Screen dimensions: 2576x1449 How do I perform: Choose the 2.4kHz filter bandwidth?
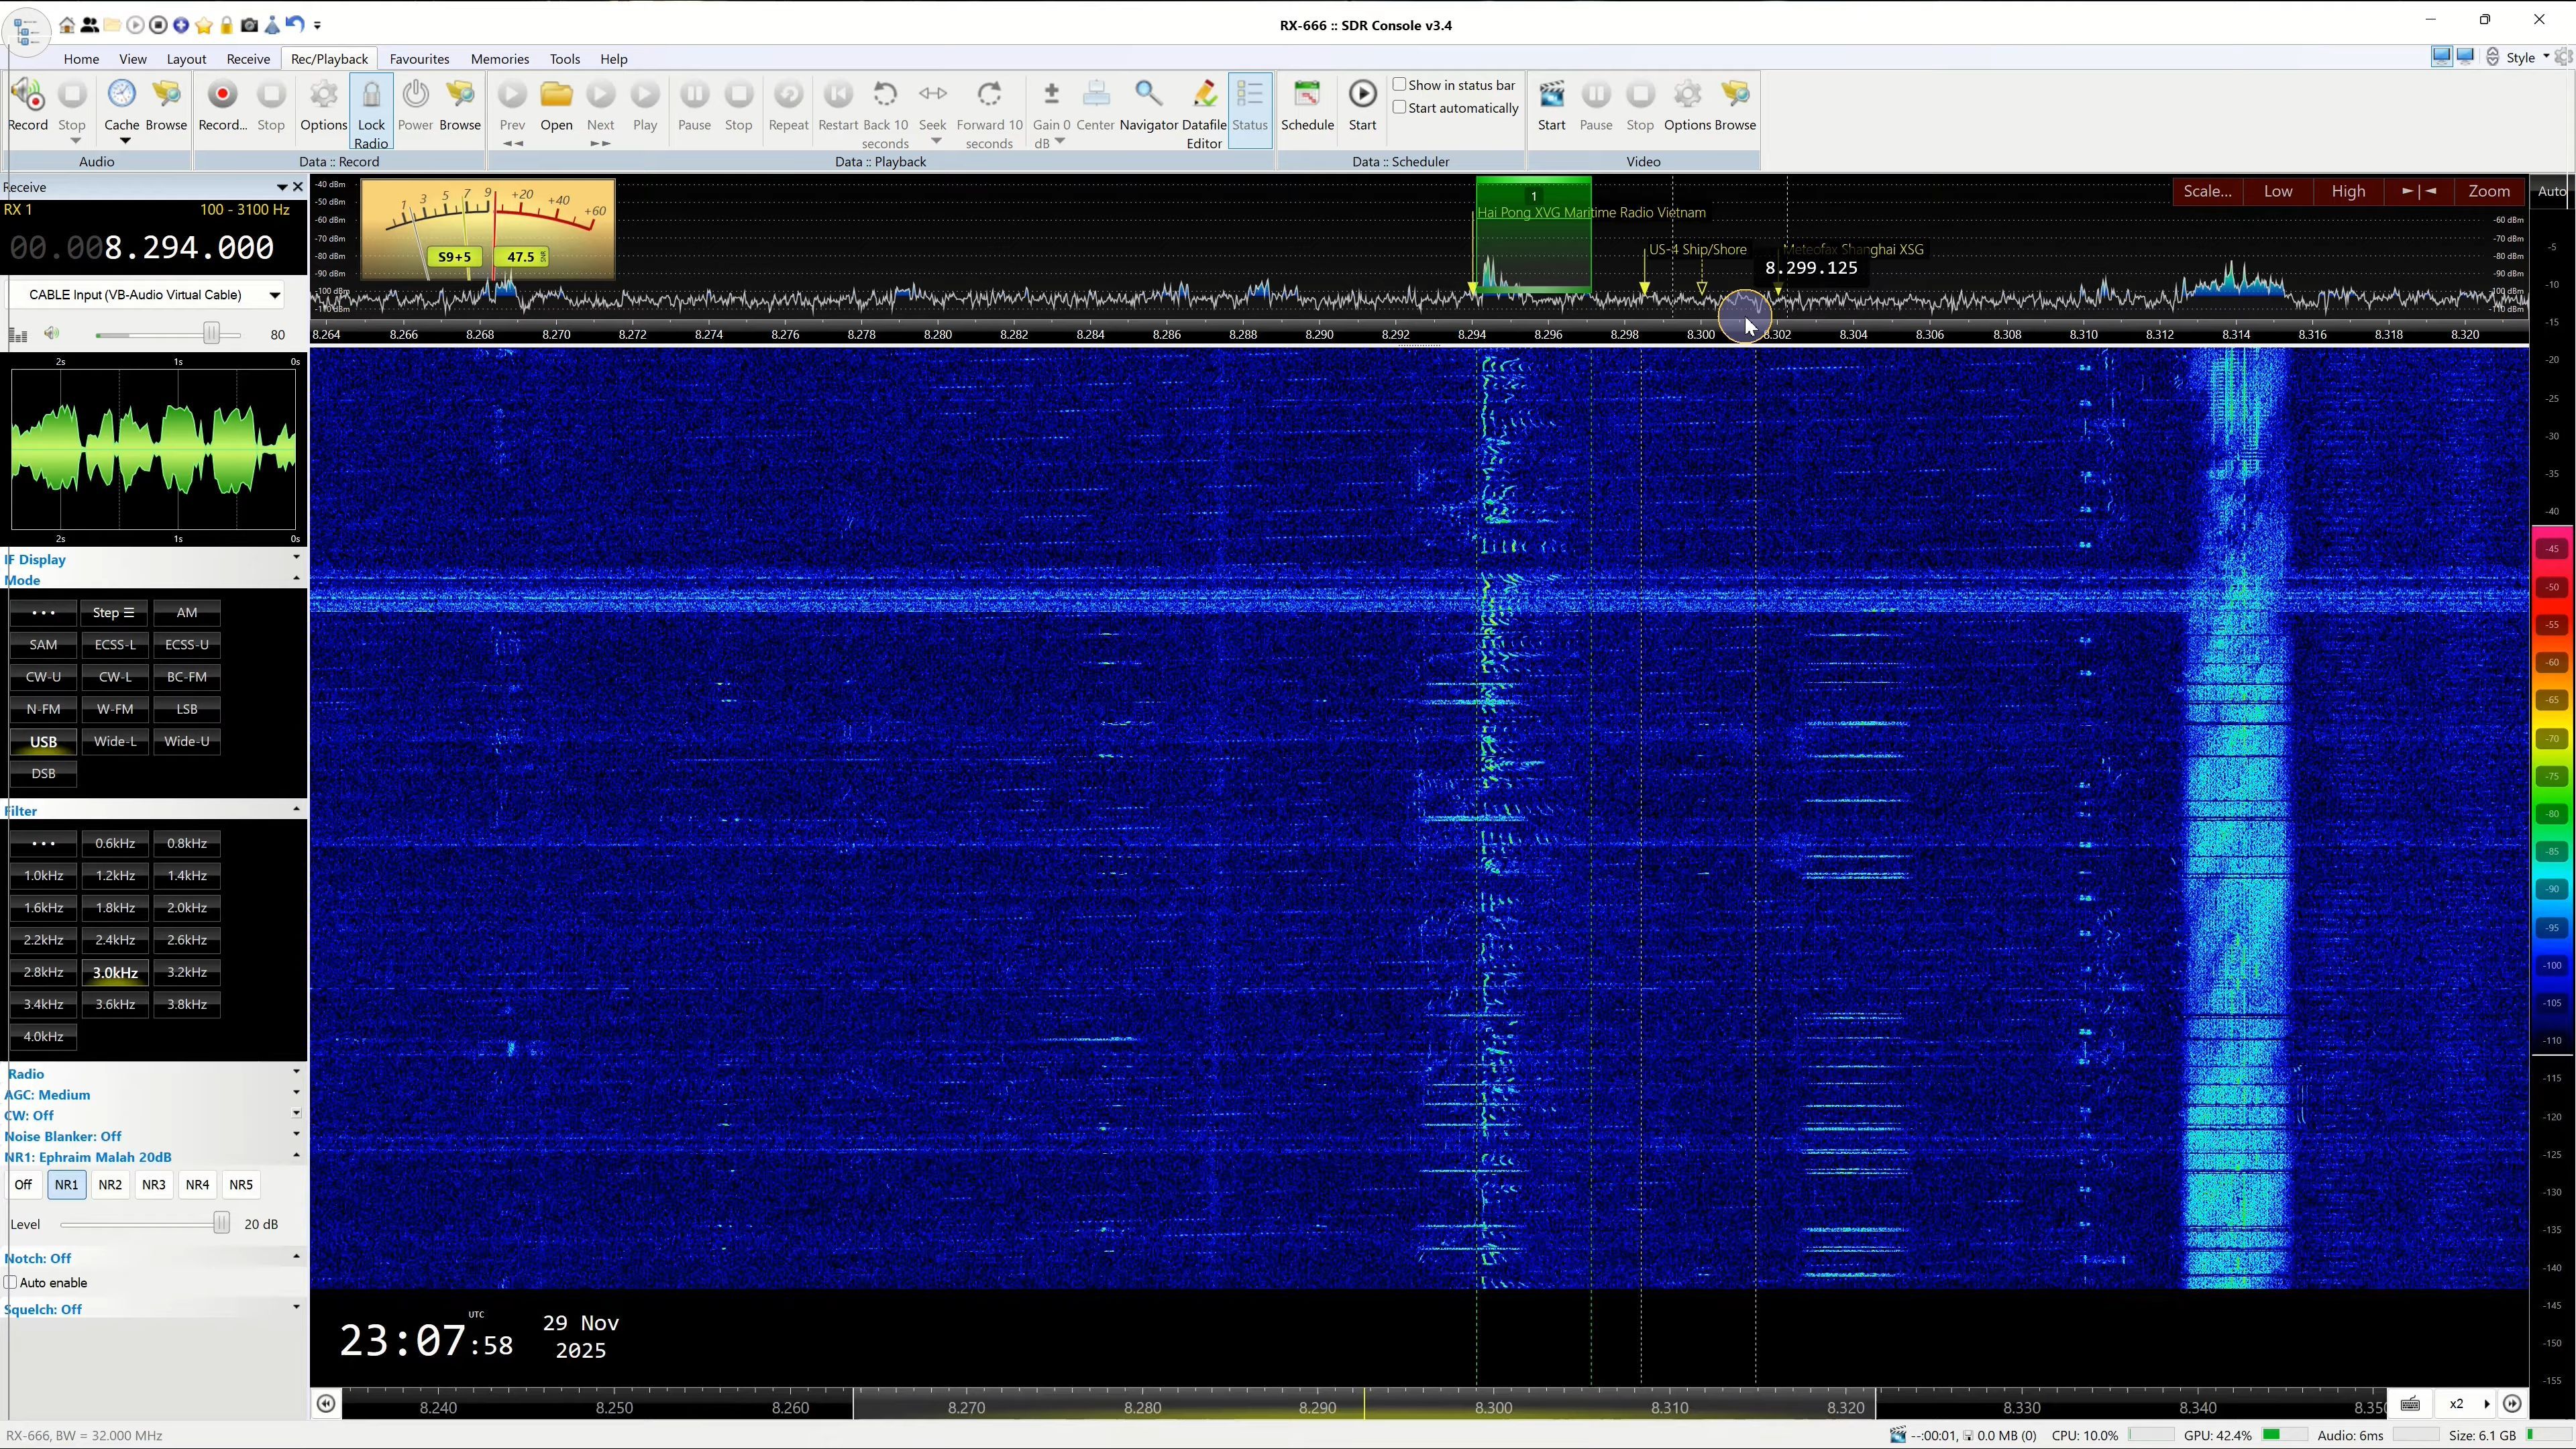[115, 940]
